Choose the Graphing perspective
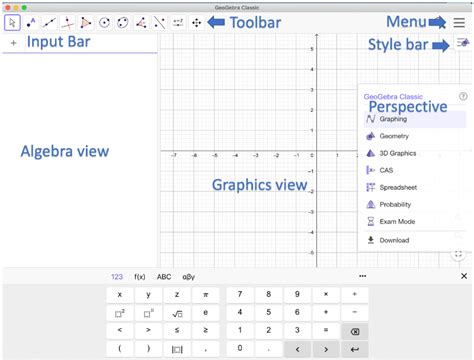 pyautogui.click(x=415, y=119)
